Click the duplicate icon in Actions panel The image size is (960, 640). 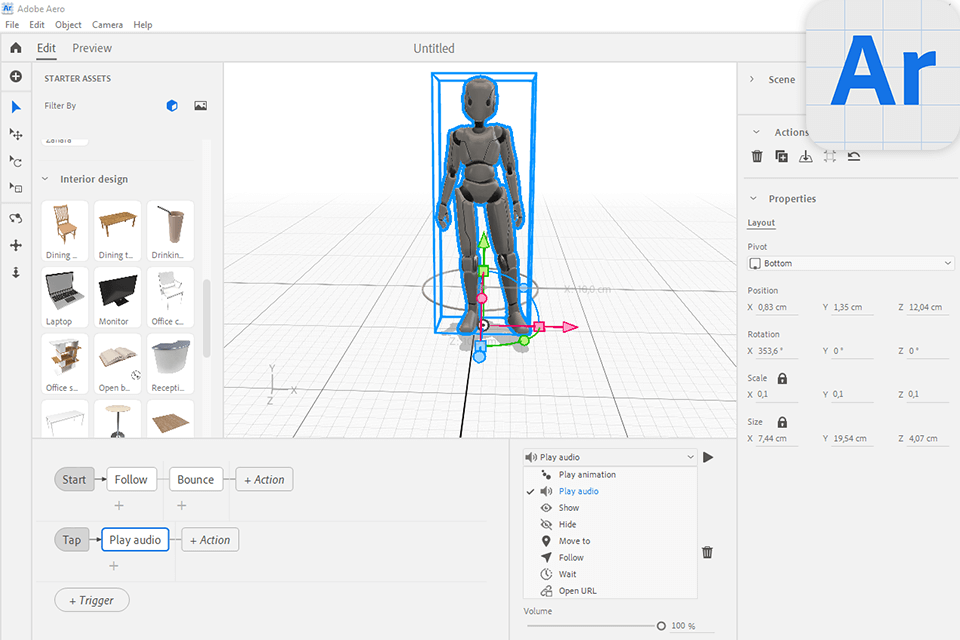point(781,156)
